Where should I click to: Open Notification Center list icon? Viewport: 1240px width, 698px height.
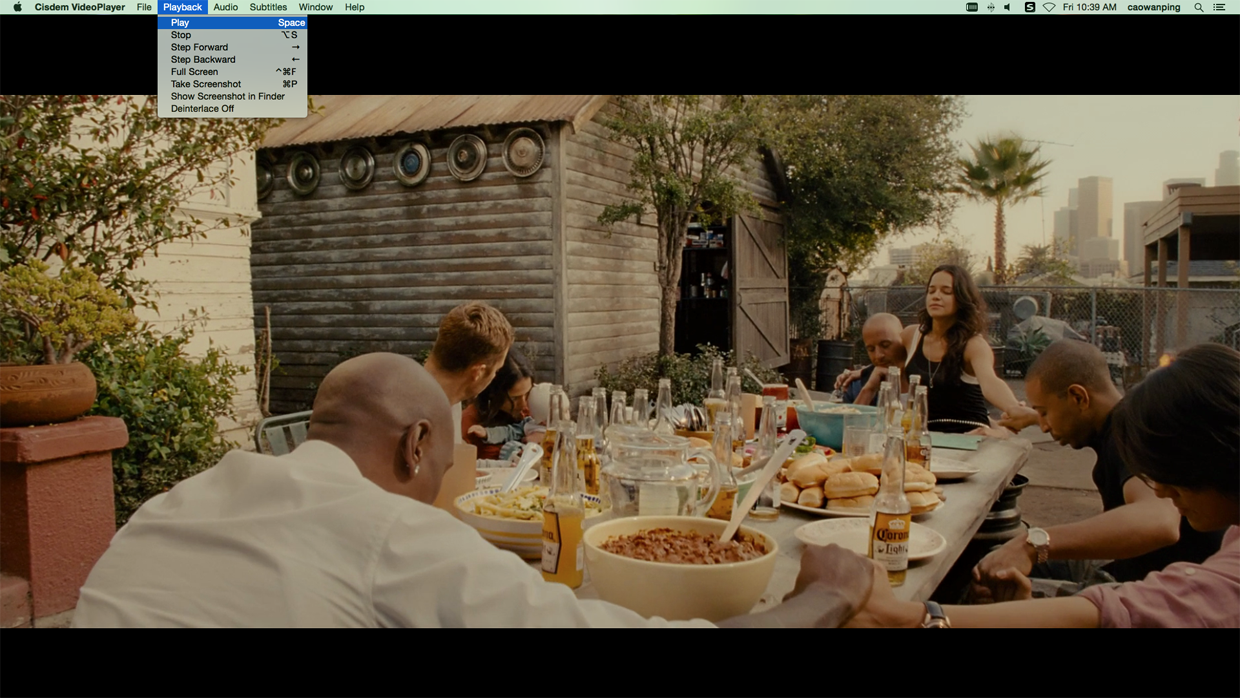pyautogui.click(x=1219, y=7)
